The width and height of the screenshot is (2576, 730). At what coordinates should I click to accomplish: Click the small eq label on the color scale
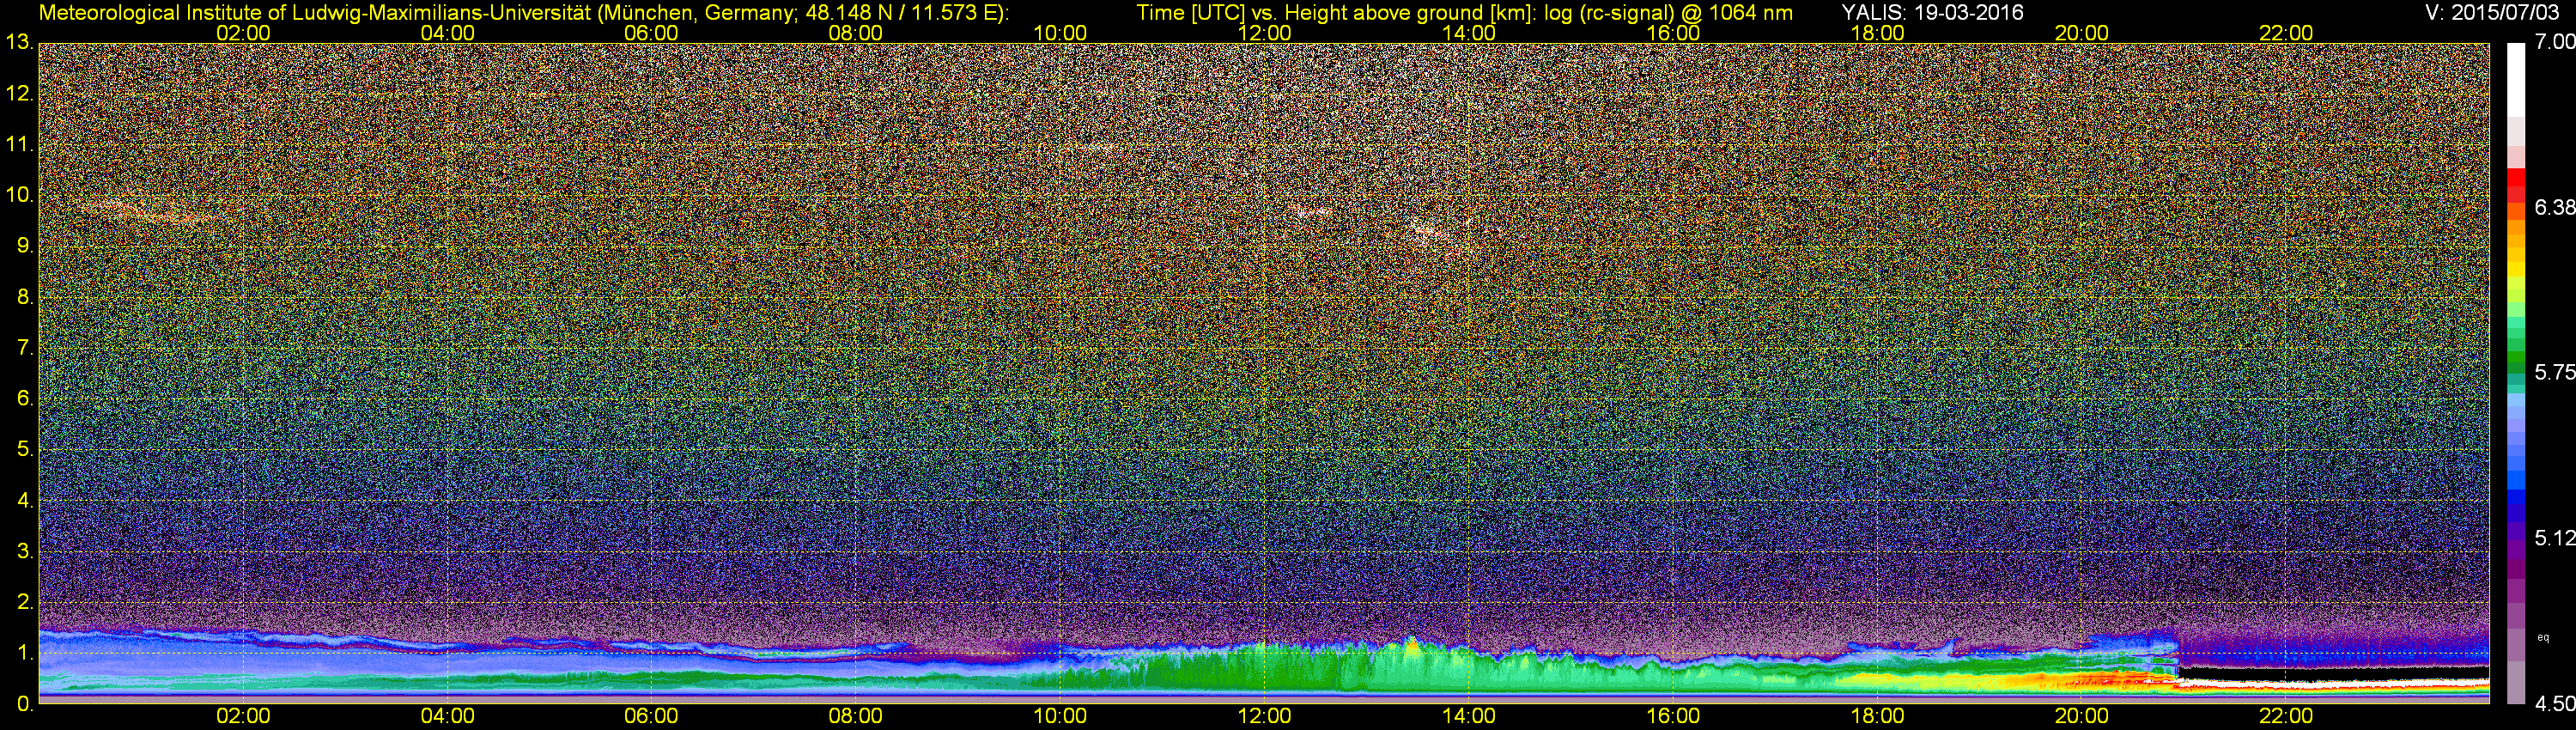click(x=2543, y=637)
